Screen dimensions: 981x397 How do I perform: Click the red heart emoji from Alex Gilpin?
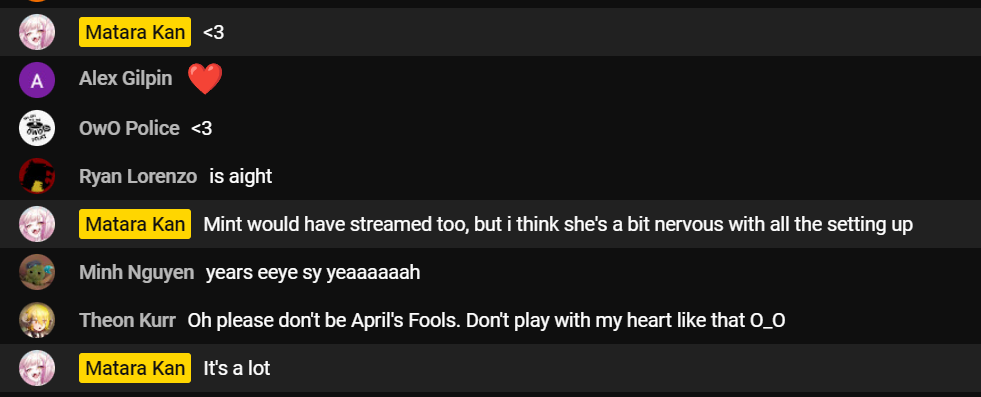tap(205, 79)
